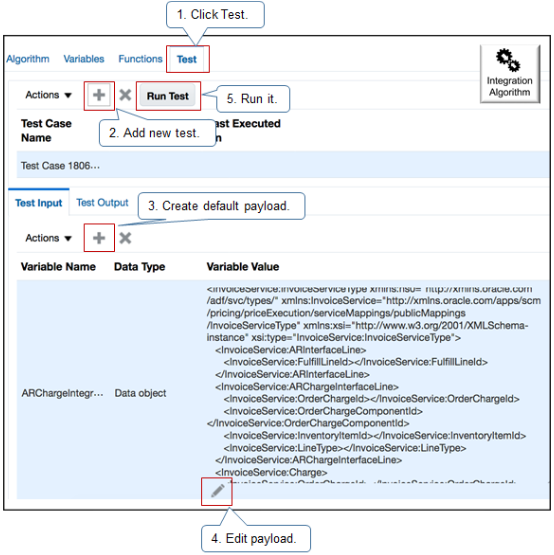The width and height of the screenshot is (554, 555).
Task: Click the InvoiceService:InventoryItemId payload line
Action: point(375,435)
